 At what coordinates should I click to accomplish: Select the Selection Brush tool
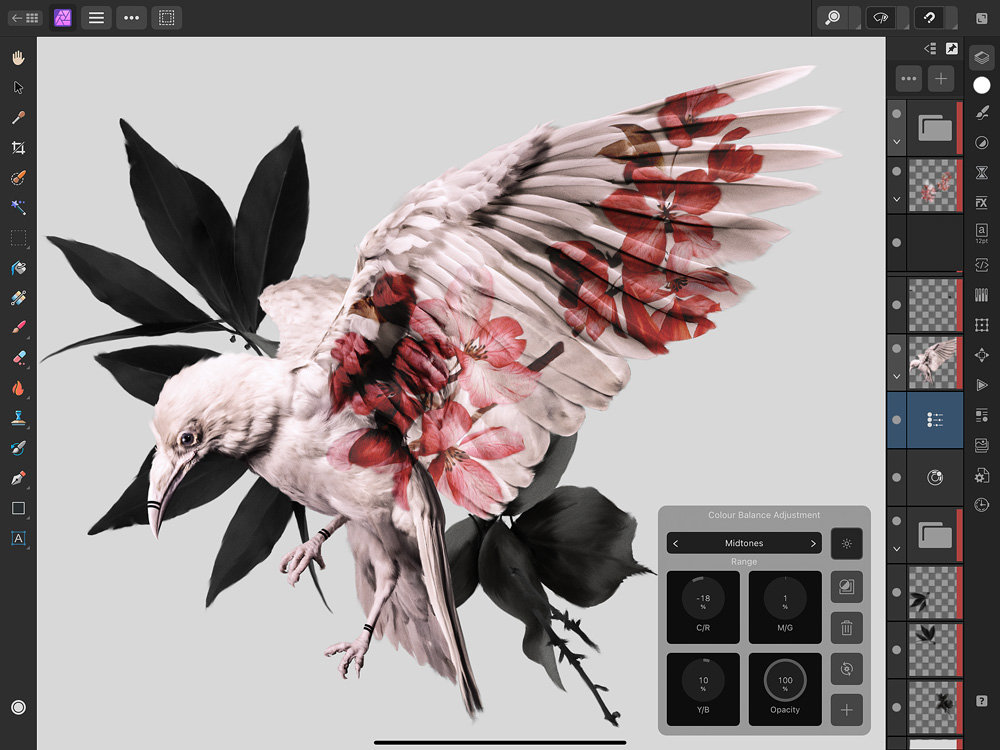click(x=18, y=177)
